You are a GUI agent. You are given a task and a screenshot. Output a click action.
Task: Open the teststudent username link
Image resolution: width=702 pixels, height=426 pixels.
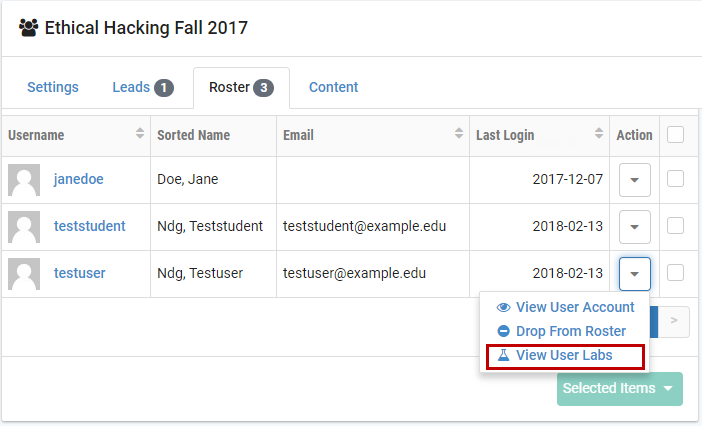coord(90,226)
